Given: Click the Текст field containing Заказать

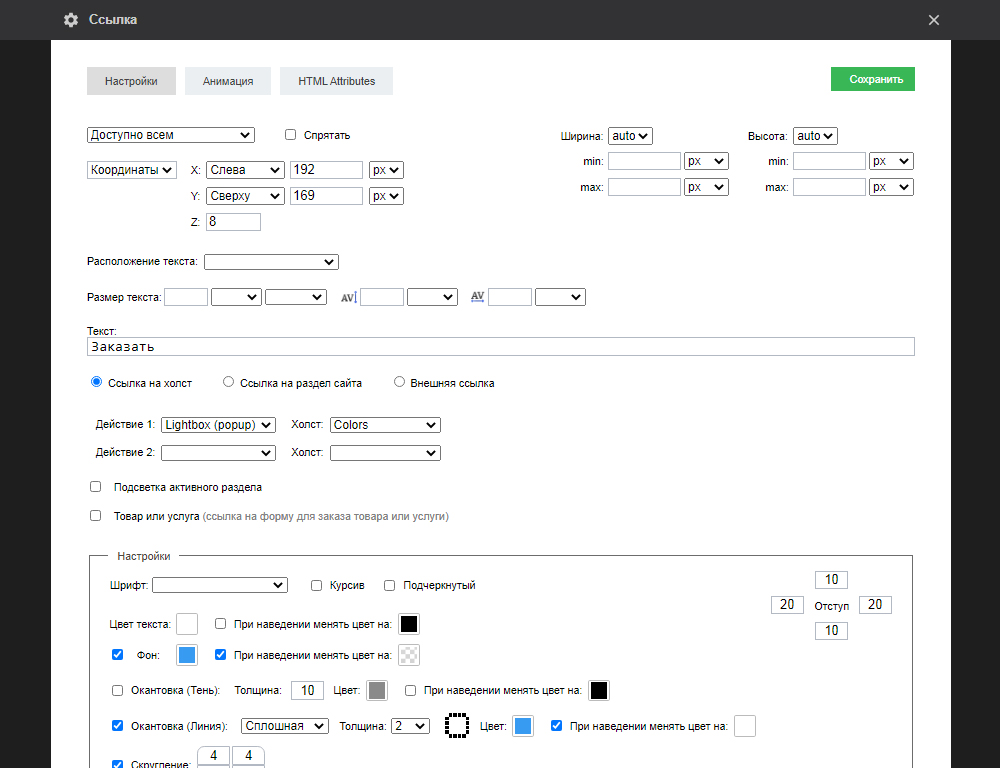Looking at the screenshot, I should [500, 347].
